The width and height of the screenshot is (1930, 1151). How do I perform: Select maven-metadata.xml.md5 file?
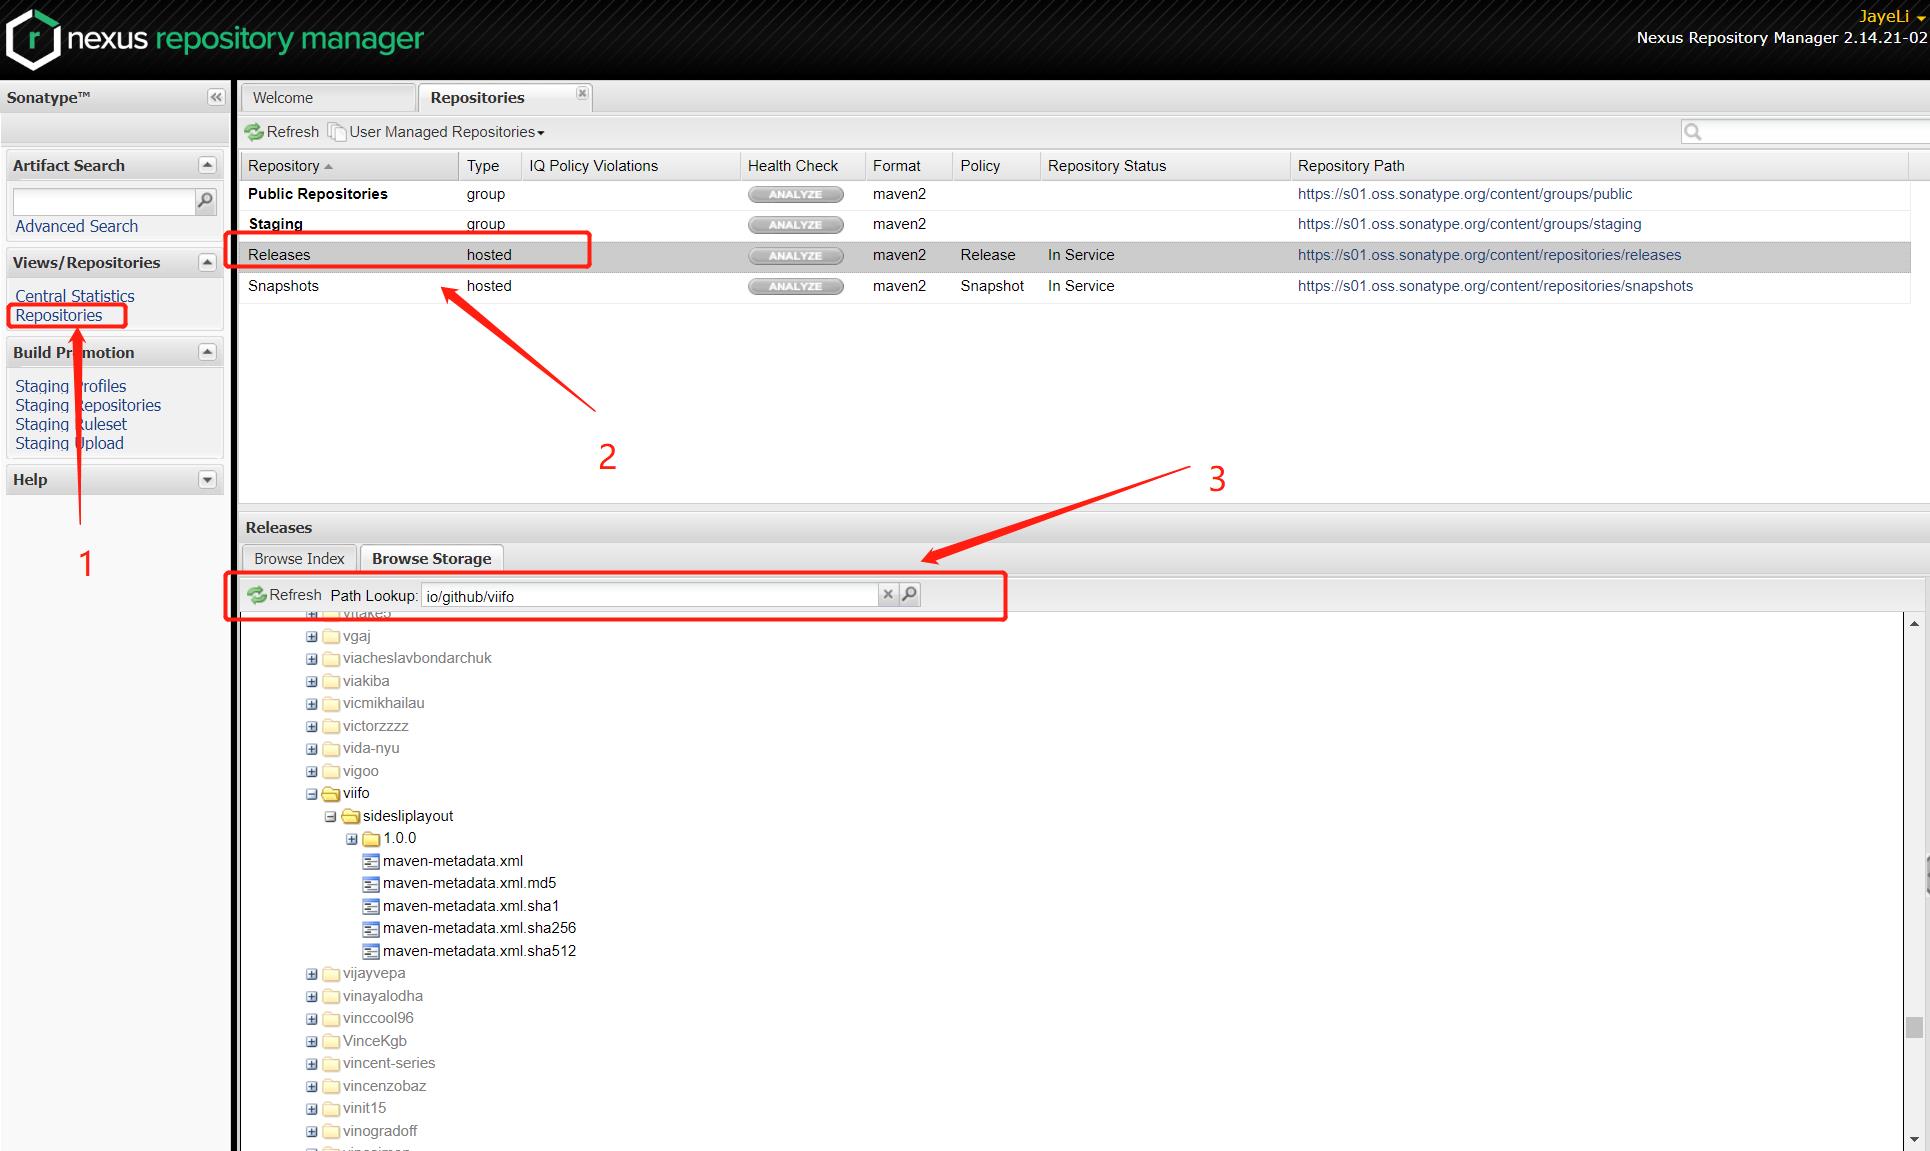(469, 883)
